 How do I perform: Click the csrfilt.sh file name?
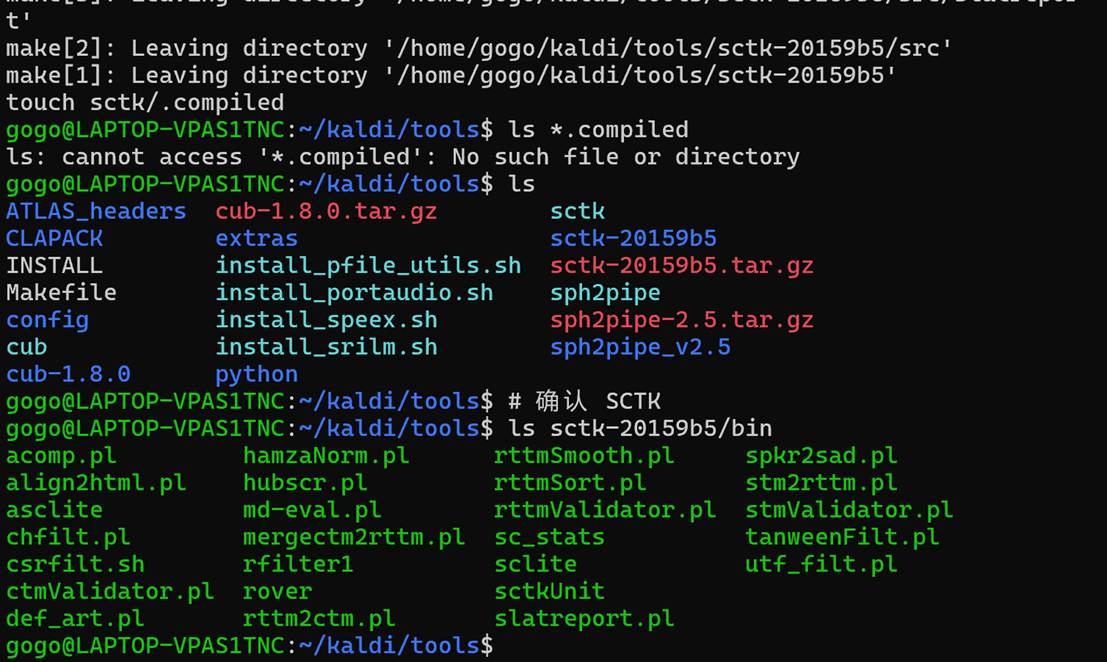[x=76, y=564]
